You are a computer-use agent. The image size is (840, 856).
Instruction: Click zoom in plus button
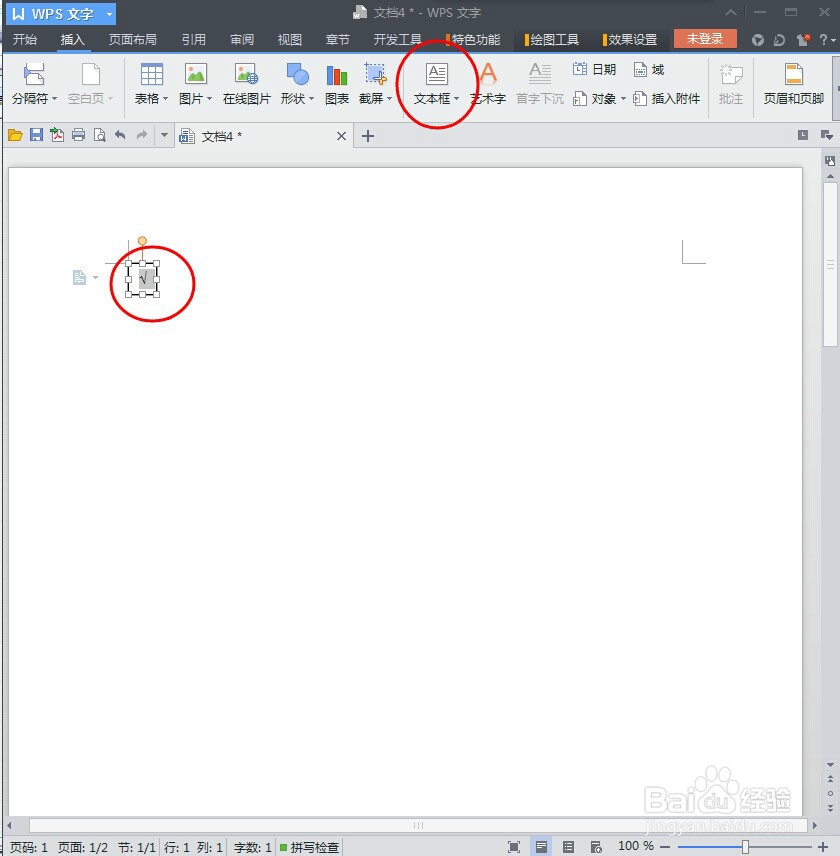click(823, 847)
